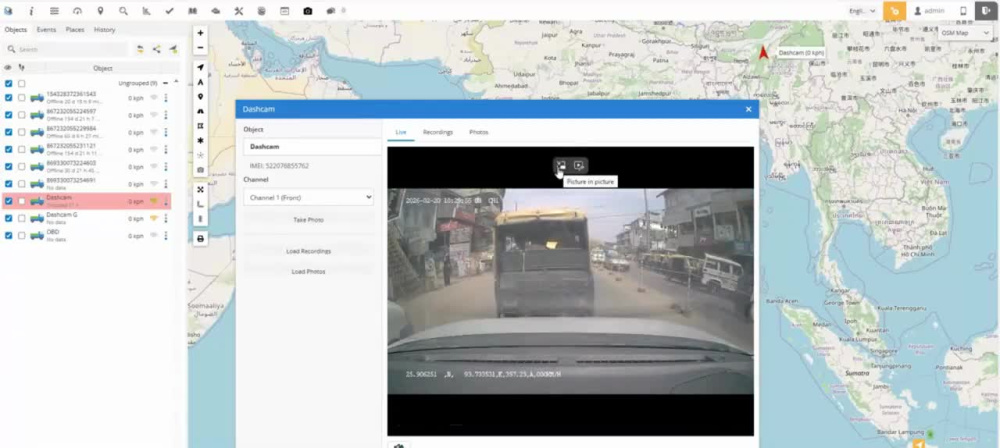
Task: Click the fullscreen expand arrows map tool
Action: pos(200,190)
